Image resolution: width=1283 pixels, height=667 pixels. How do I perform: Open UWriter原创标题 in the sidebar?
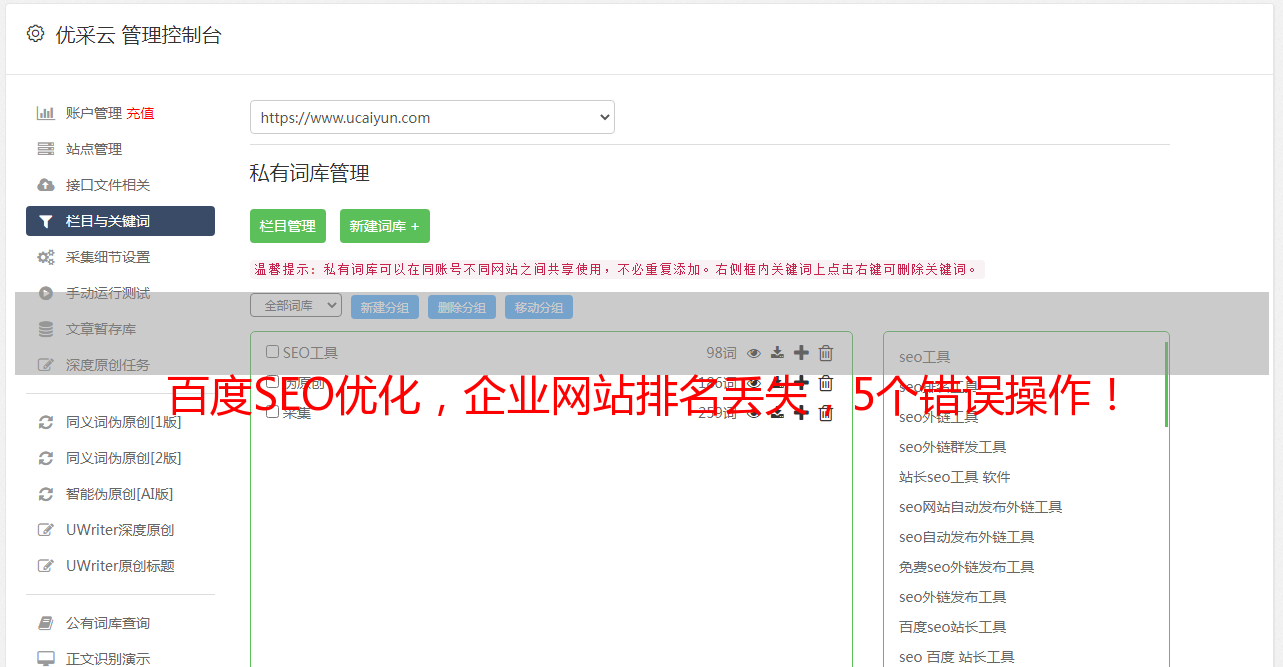[x=120, y=566]
